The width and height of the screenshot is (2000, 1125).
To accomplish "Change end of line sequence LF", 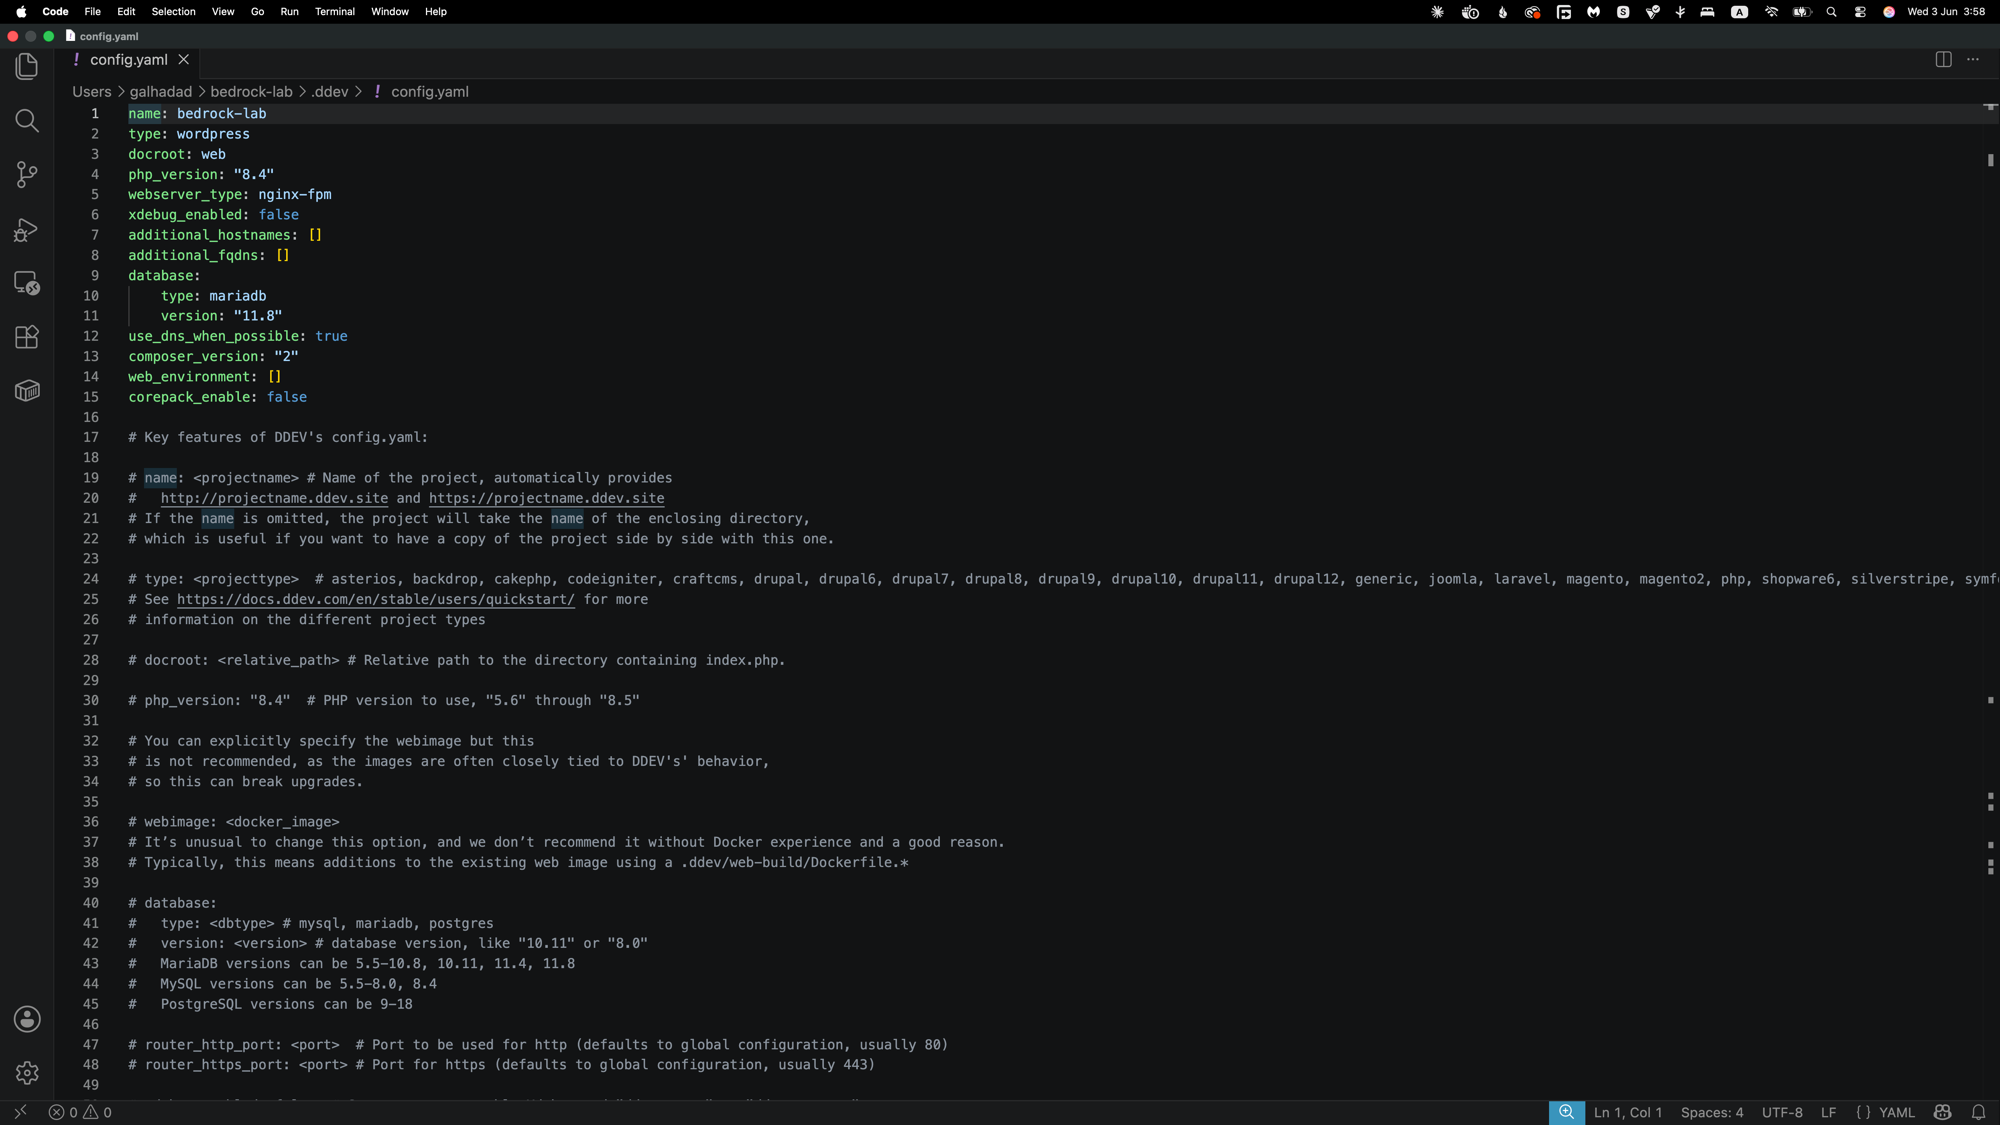I will click(1828, 1112).
